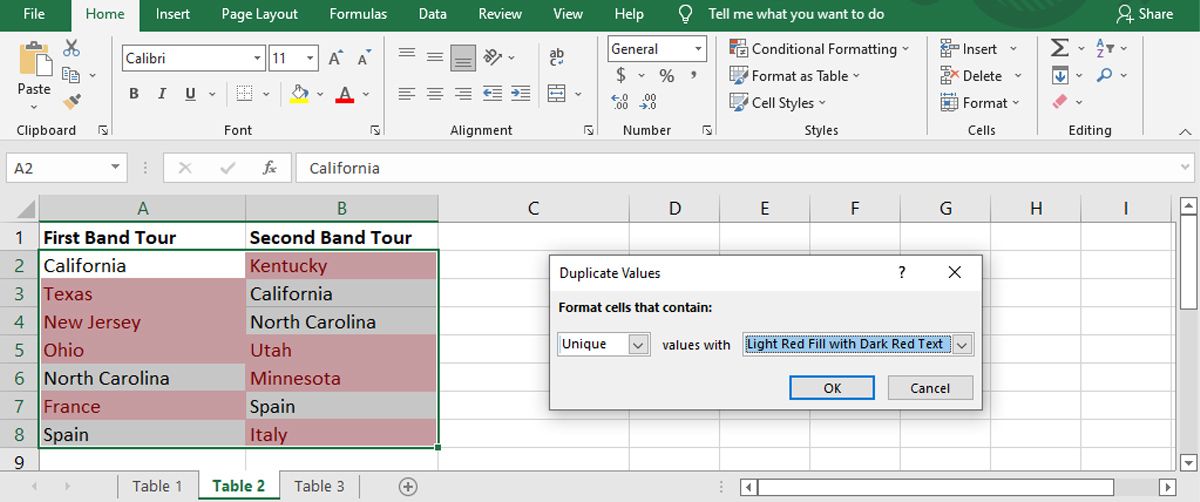Click the Borders icon

tap(244, 94)
